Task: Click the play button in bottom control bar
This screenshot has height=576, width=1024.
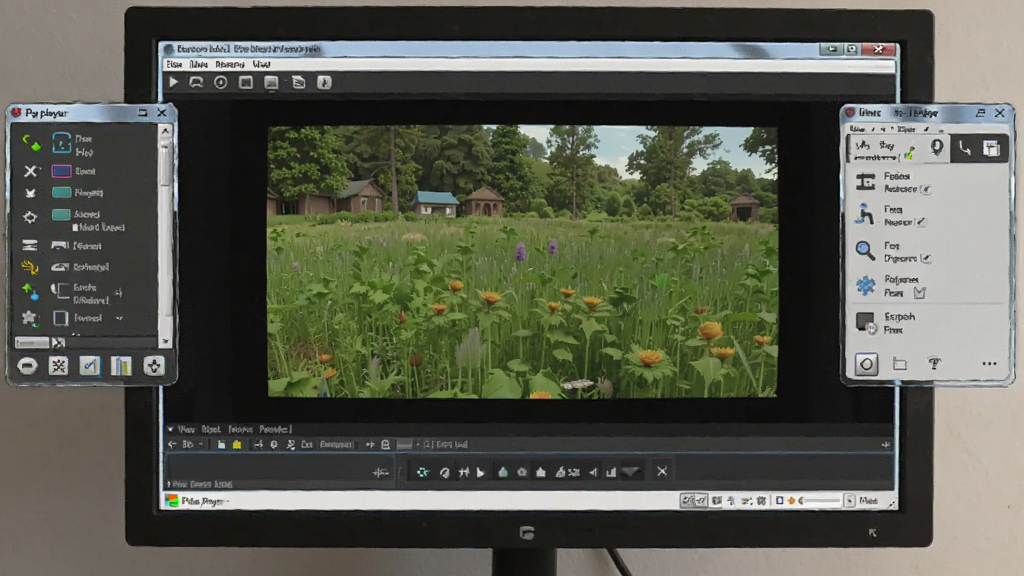Action: point(481,472)
